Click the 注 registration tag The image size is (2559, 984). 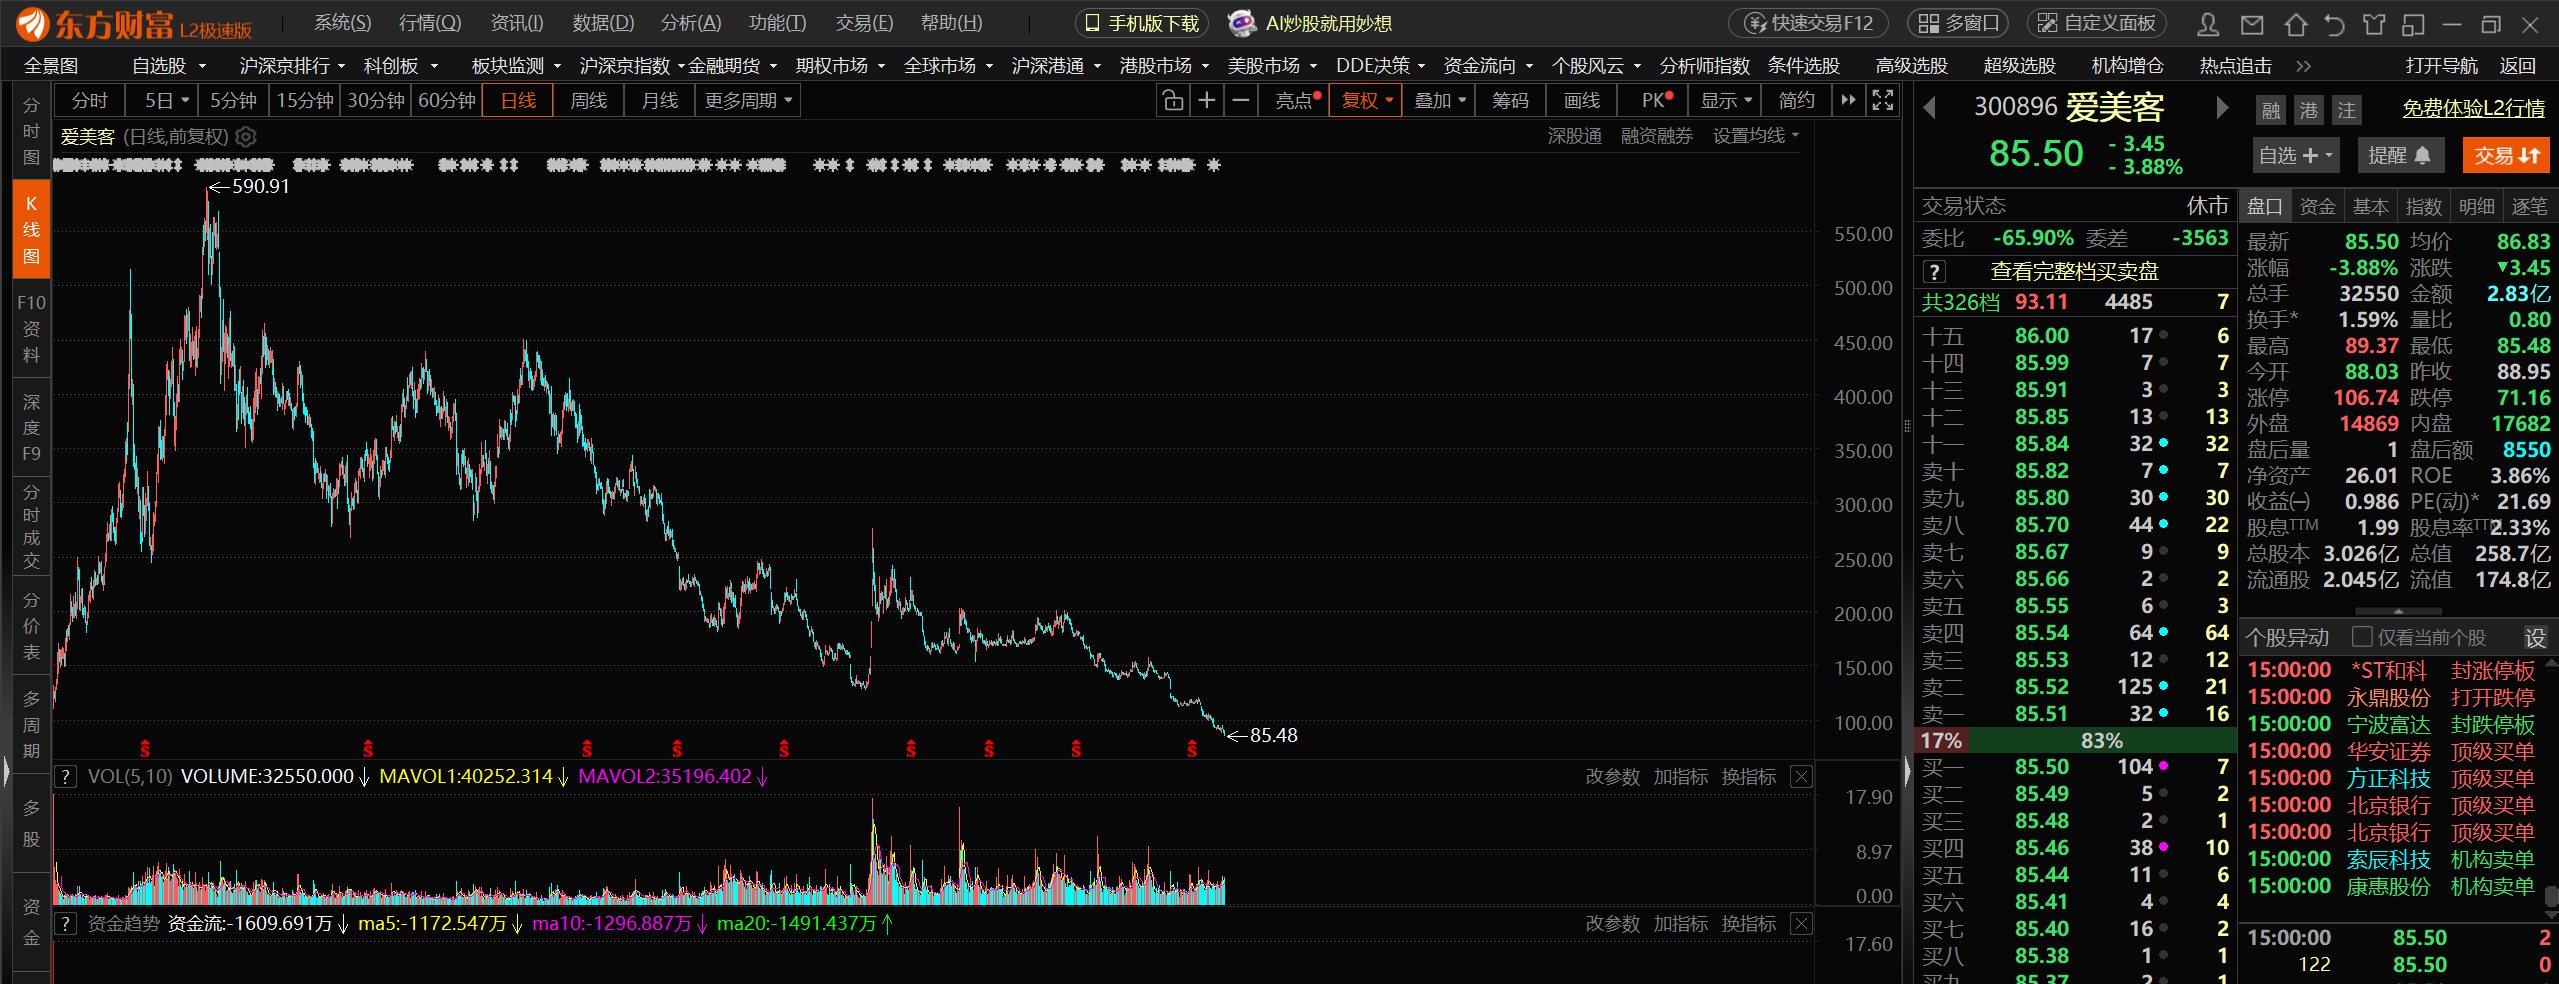click(x=2346, y=110)
